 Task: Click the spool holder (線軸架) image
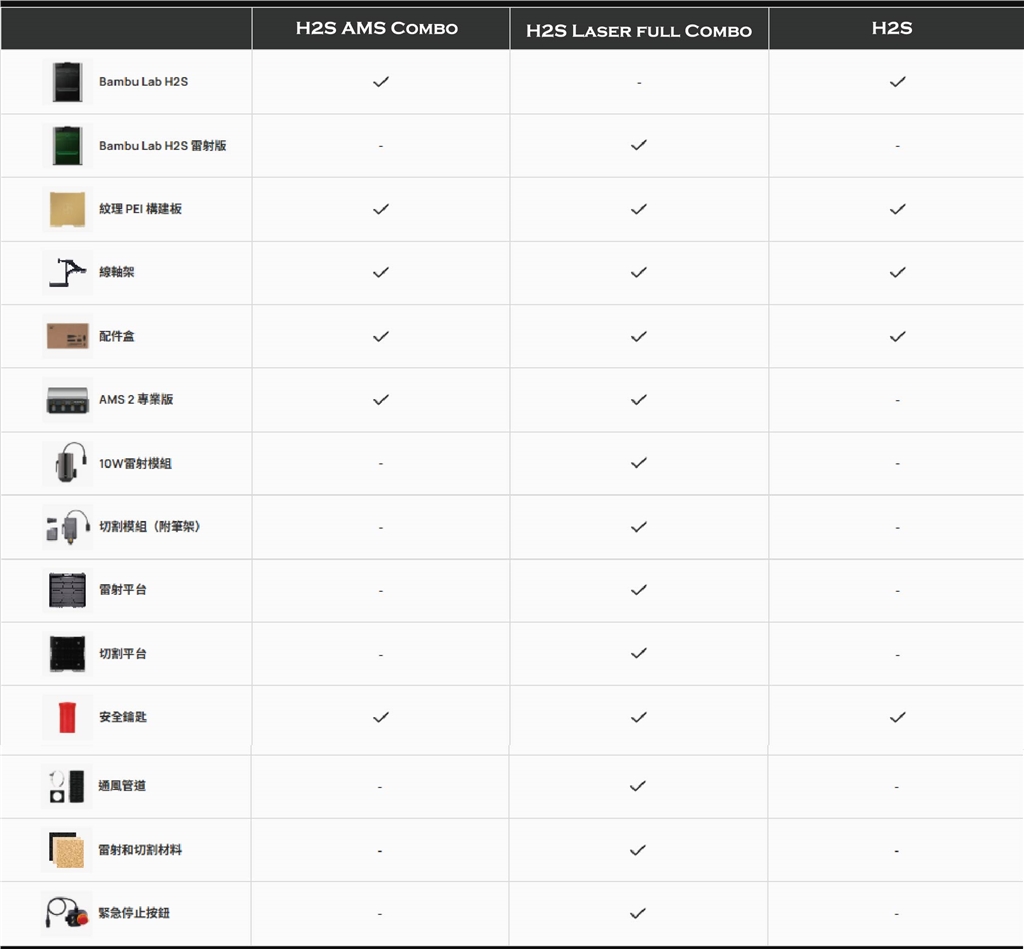(x=67, y=272)
